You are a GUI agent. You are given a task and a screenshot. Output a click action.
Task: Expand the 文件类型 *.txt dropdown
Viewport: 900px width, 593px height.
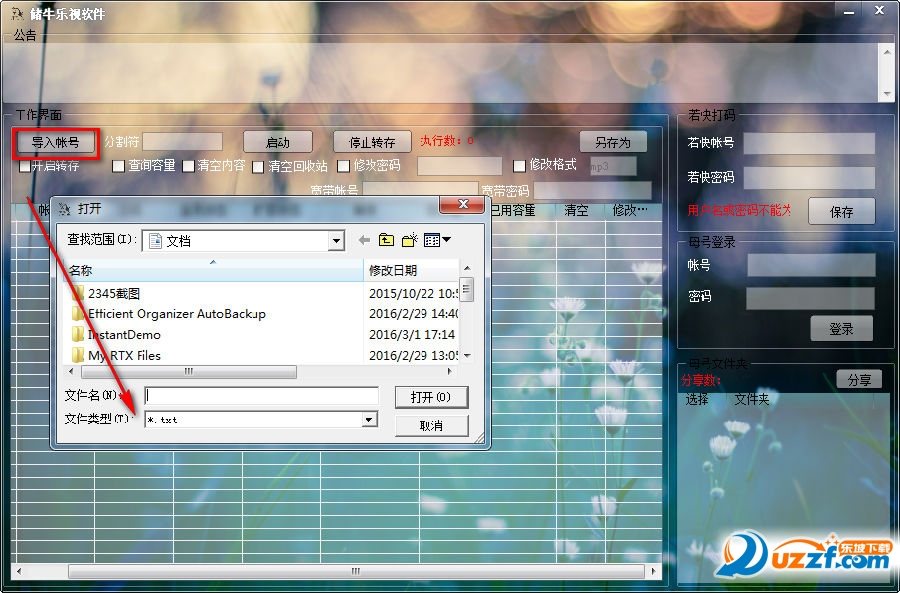[370, 420]
